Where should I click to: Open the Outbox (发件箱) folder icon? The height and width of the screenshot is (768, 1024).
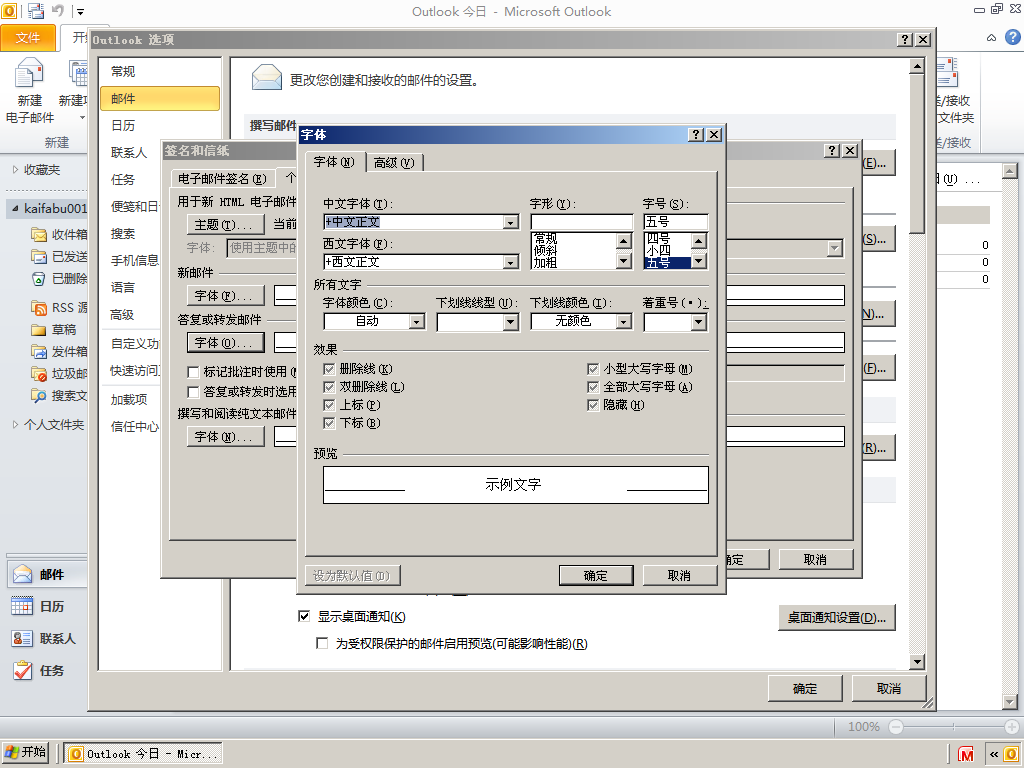pyautogui.click(x=39, y=351)
